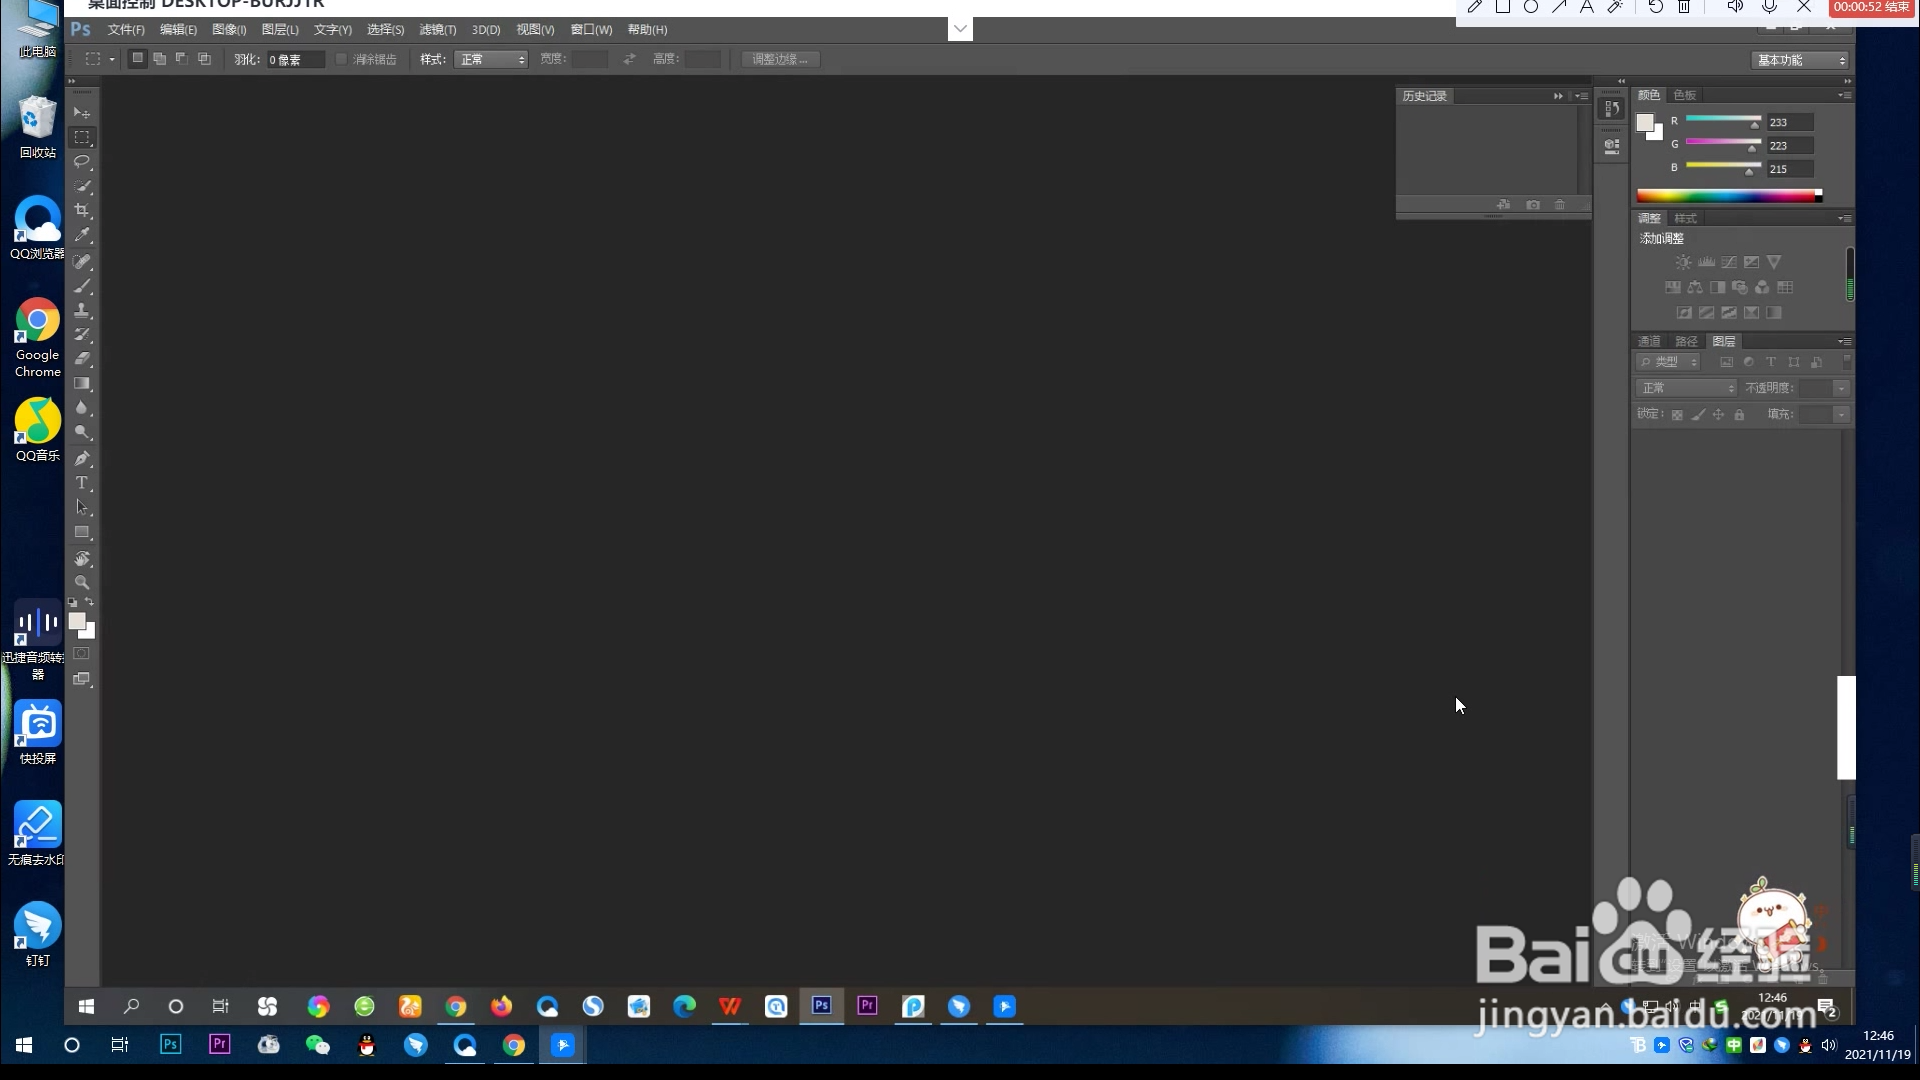1920x1080 pixels.
Task: Select the Zoom tool
Action: coord(82,582)
